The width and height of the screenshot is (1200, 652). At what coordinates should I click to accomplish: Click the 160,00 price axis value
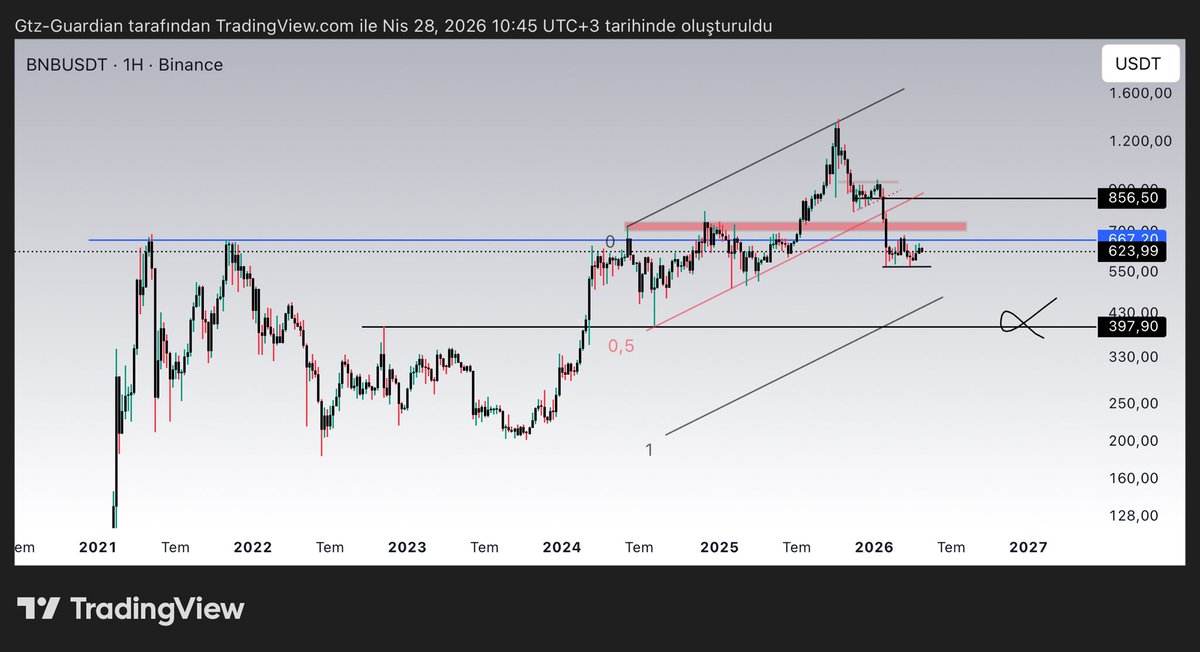tap(1134, 478)
